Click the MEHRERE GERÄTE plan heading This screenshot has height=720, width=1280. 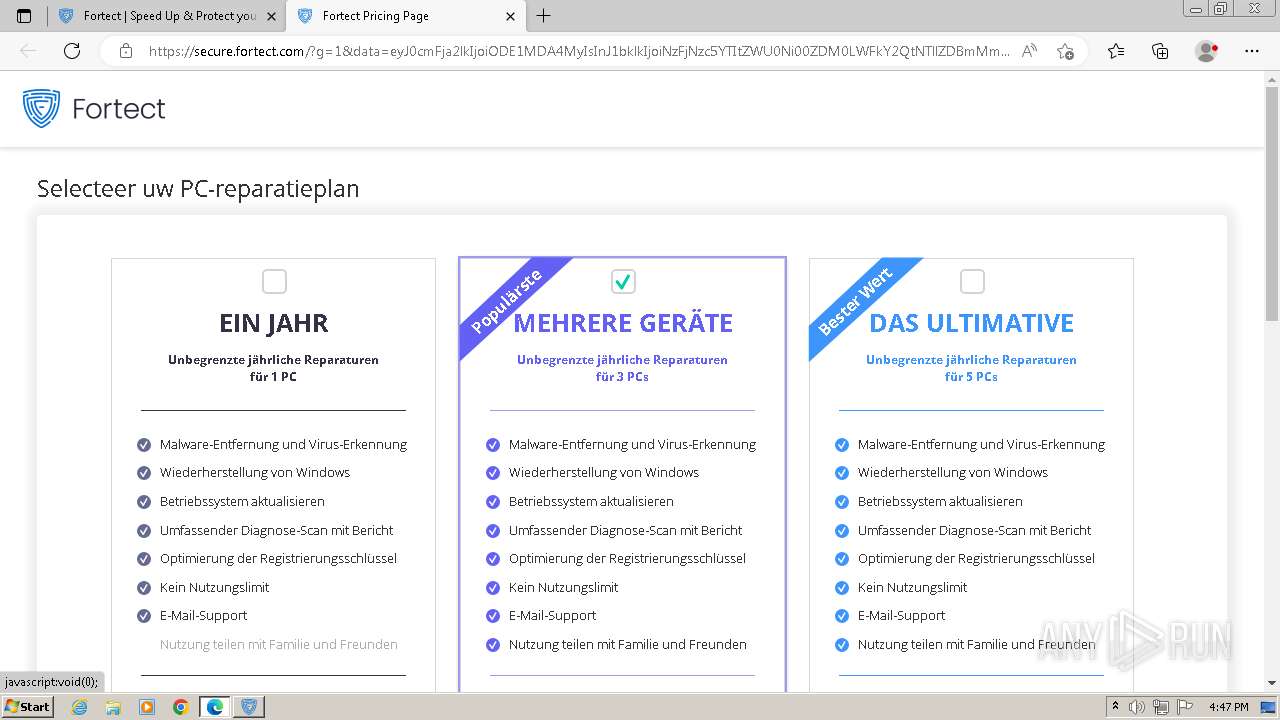click(x=623, y=323)
